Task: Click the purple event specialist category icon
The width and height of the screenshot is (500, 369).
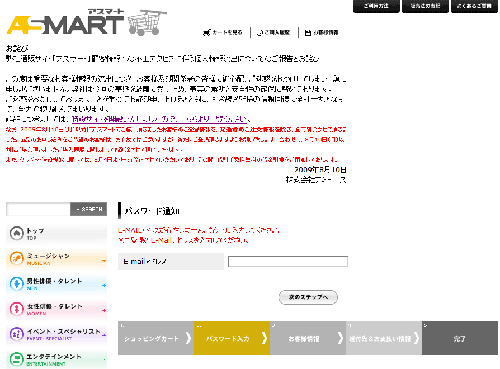Action: tap(16, 334)
